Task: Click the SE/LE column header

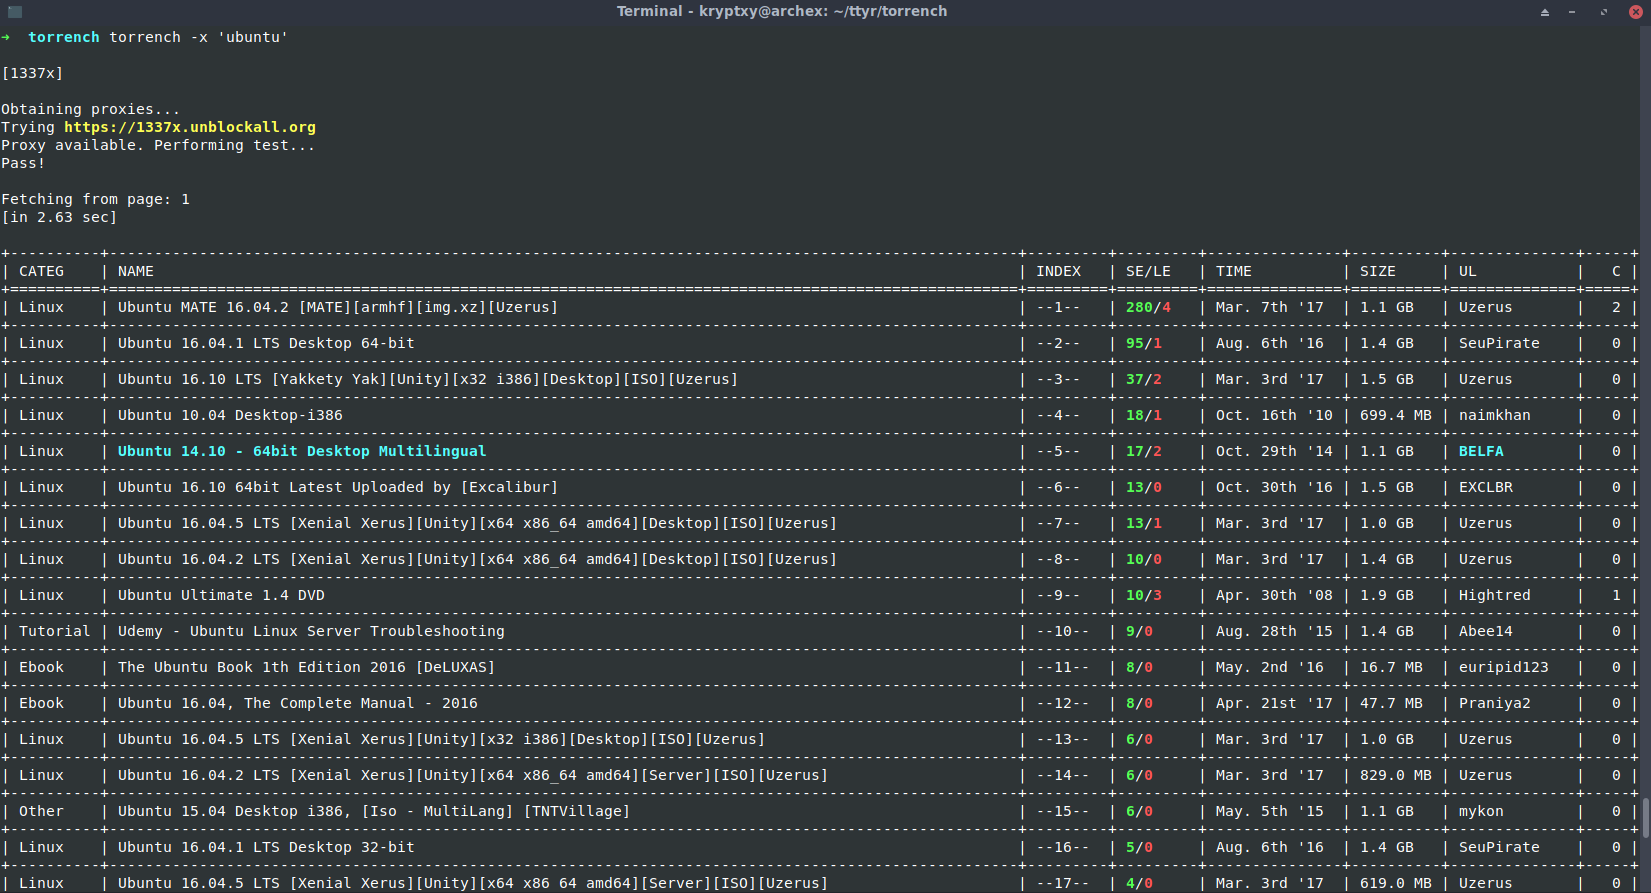Action: (x=1148, y=271)
